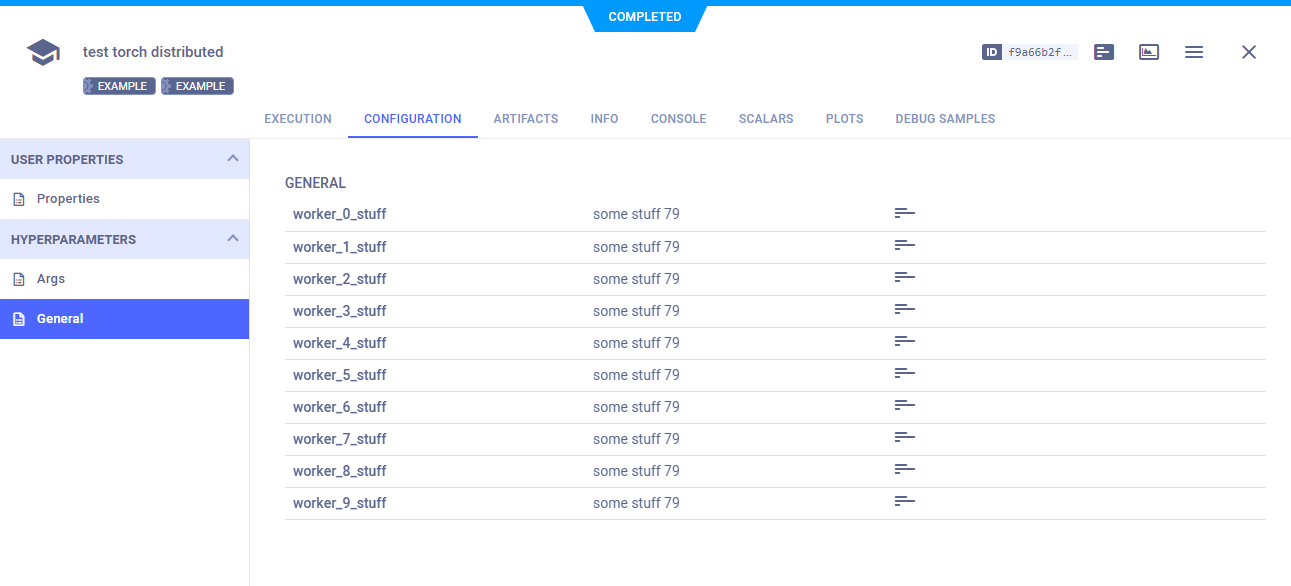Screen dimensions: 1291x586
Task: Select Properties under User Properties
Action: click(x=68, y=199)
